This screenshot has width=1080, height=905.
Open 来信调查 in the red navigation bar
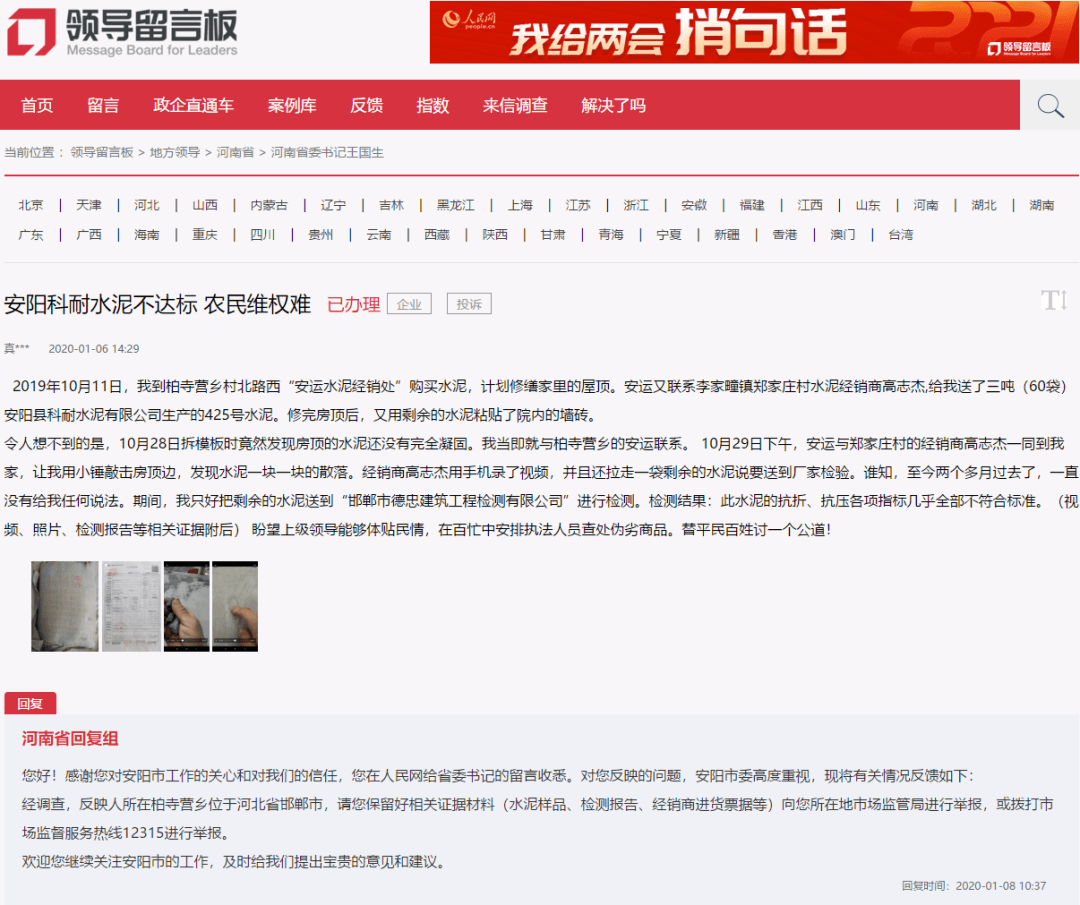[x=515, y=106]
